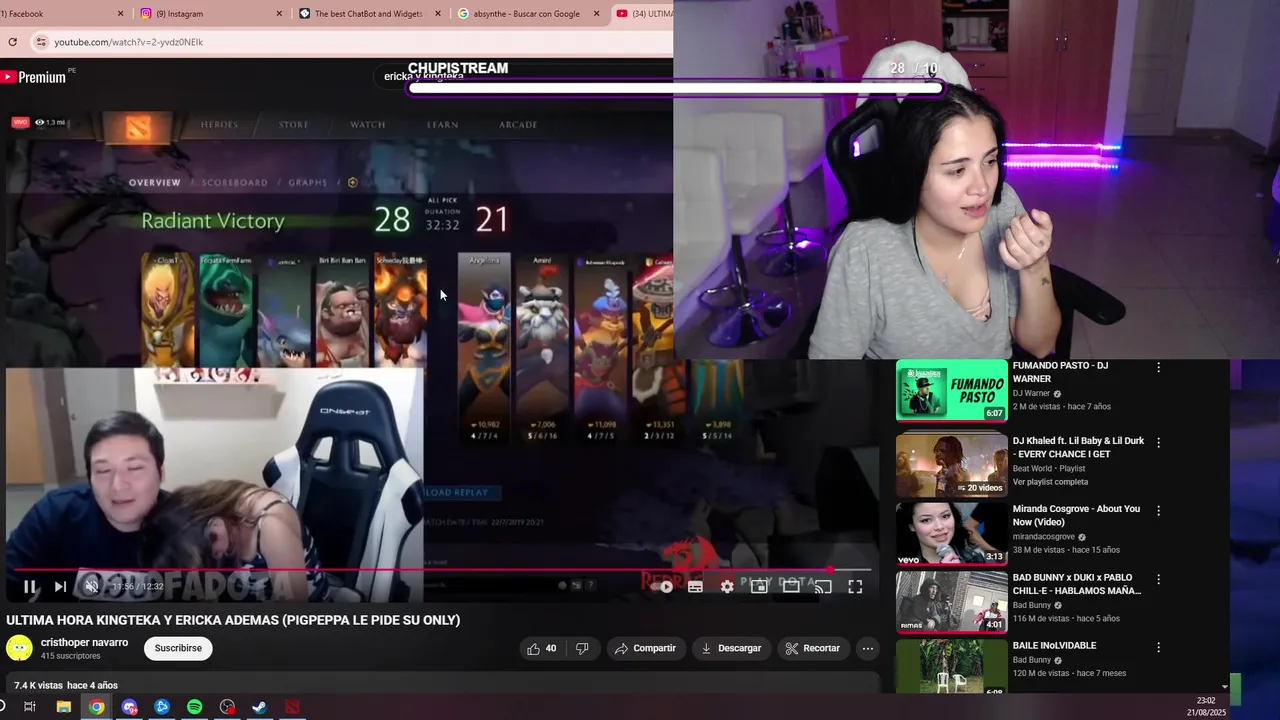Viewport: 1280px width, 720px height.
Task: Close the ChatBot and Widgets tab
Action: (x=440, y=14)
